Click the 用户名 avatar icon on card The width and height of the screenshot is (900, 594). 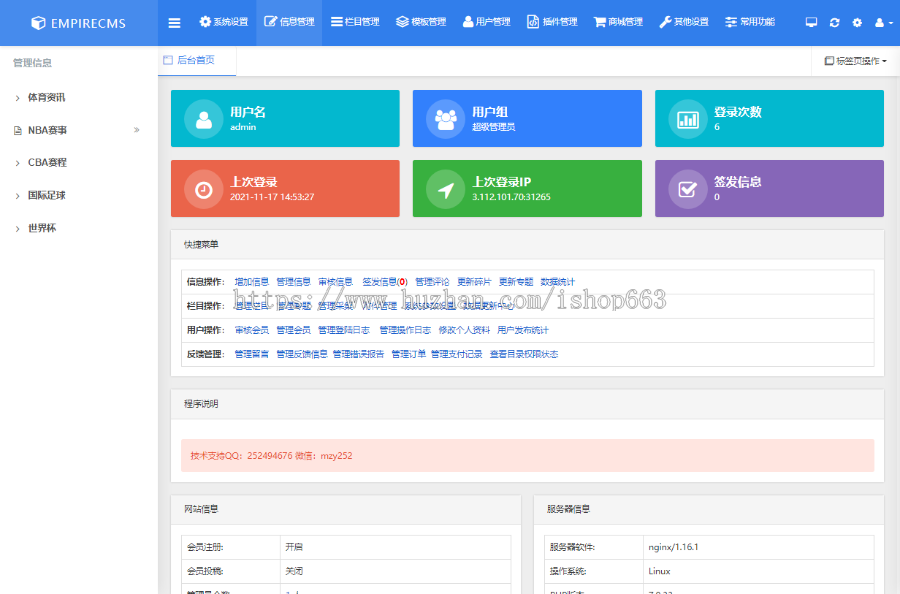[x=204, y=119]
